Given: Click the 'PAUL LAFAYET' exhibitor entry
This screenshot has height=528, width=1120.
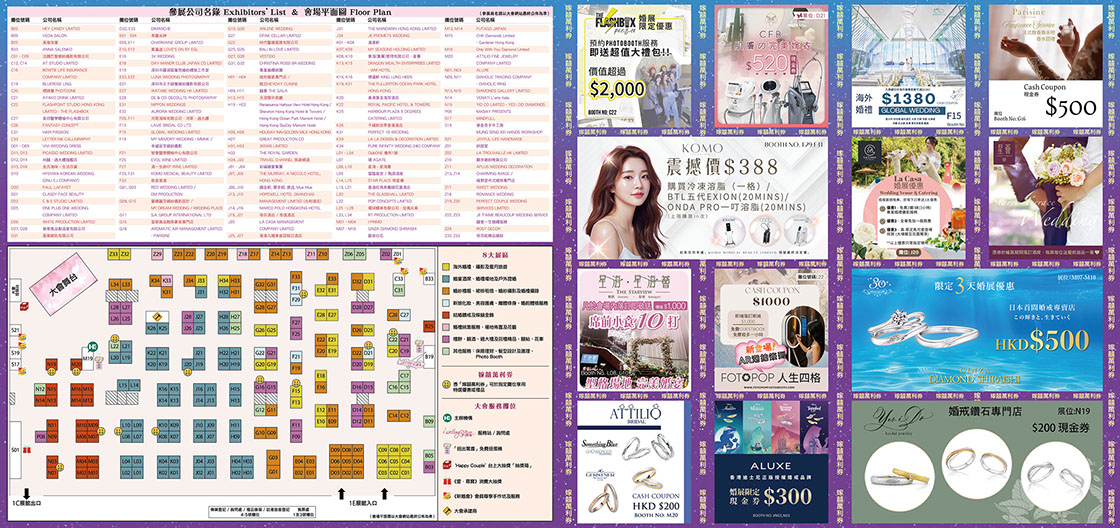Looking at the screenshot, I should 56,187.
